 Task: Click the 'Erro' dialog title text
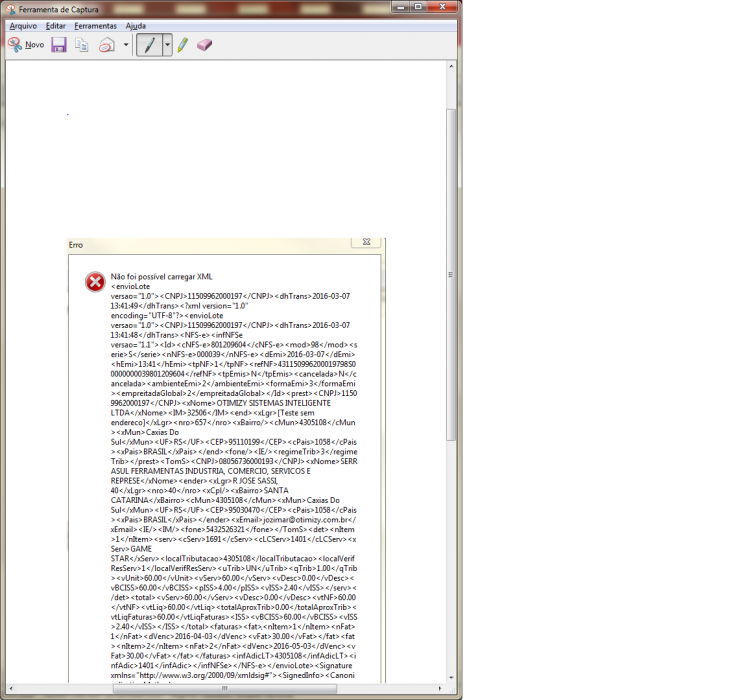coord(76,245)
